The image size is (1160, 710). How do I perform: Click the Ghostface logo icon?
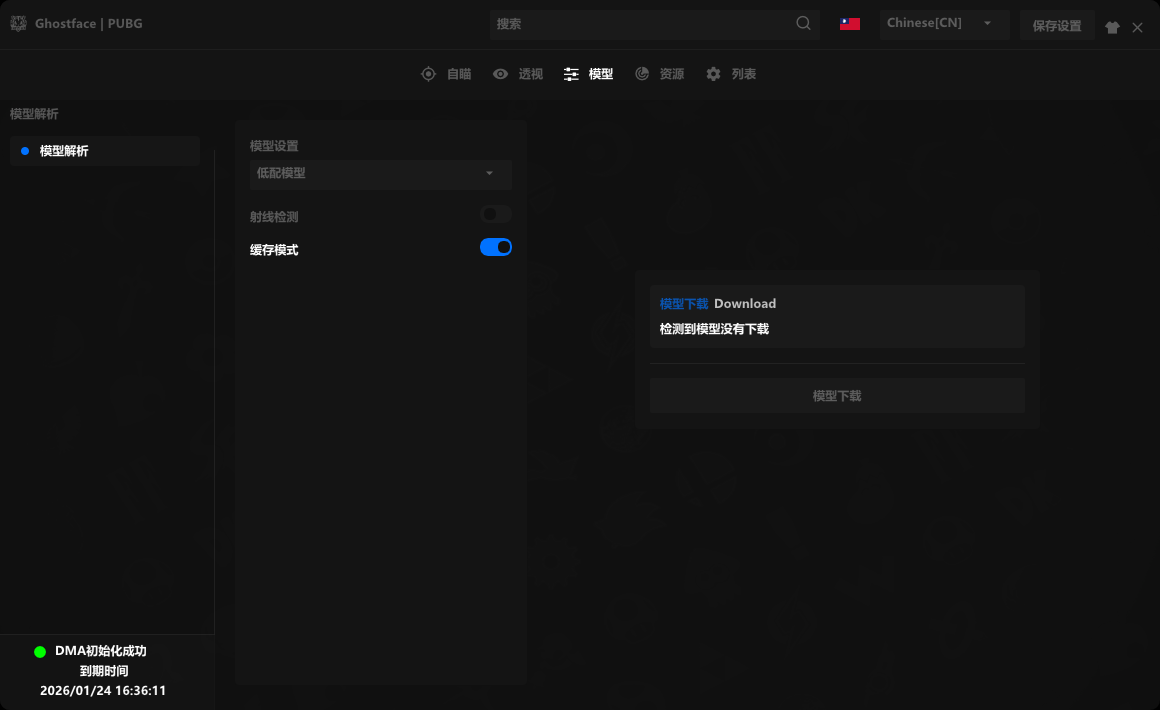tap(18, 23)
